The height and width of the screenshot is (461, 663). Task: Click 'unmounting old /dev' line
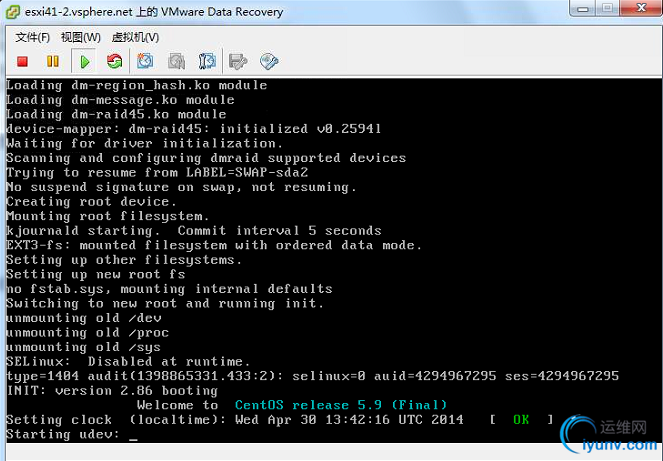84,318
